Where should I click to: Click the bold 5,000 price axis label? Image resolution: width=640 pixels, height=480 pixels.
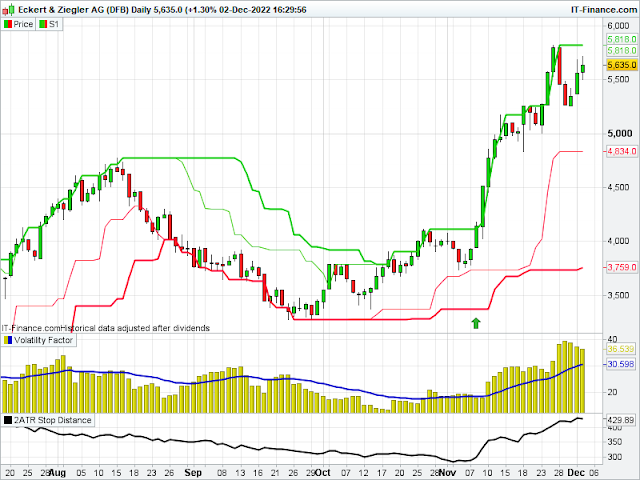620,133
